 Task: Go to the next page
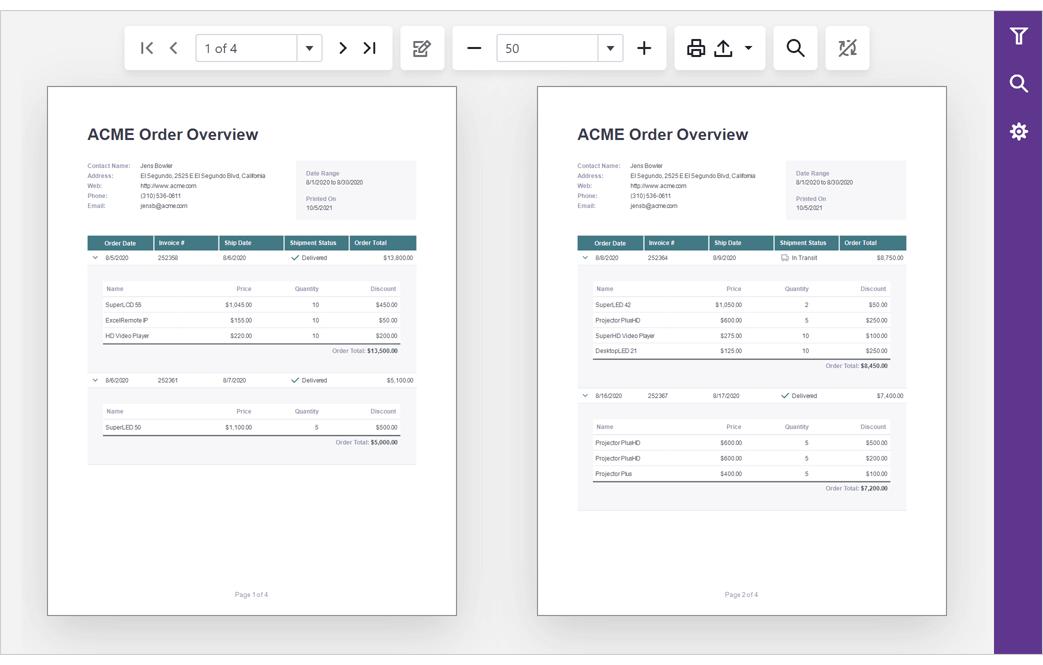tap(342, 47)
